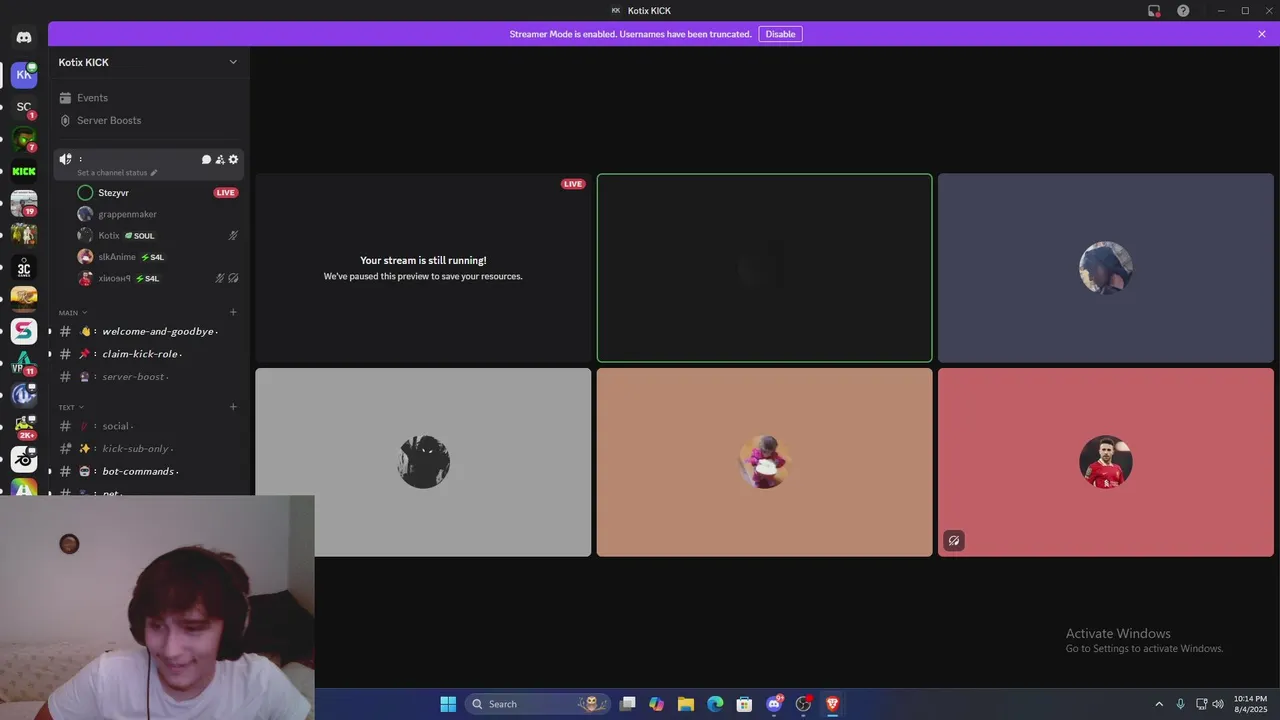Open the SC server icon

click(24, 107)
